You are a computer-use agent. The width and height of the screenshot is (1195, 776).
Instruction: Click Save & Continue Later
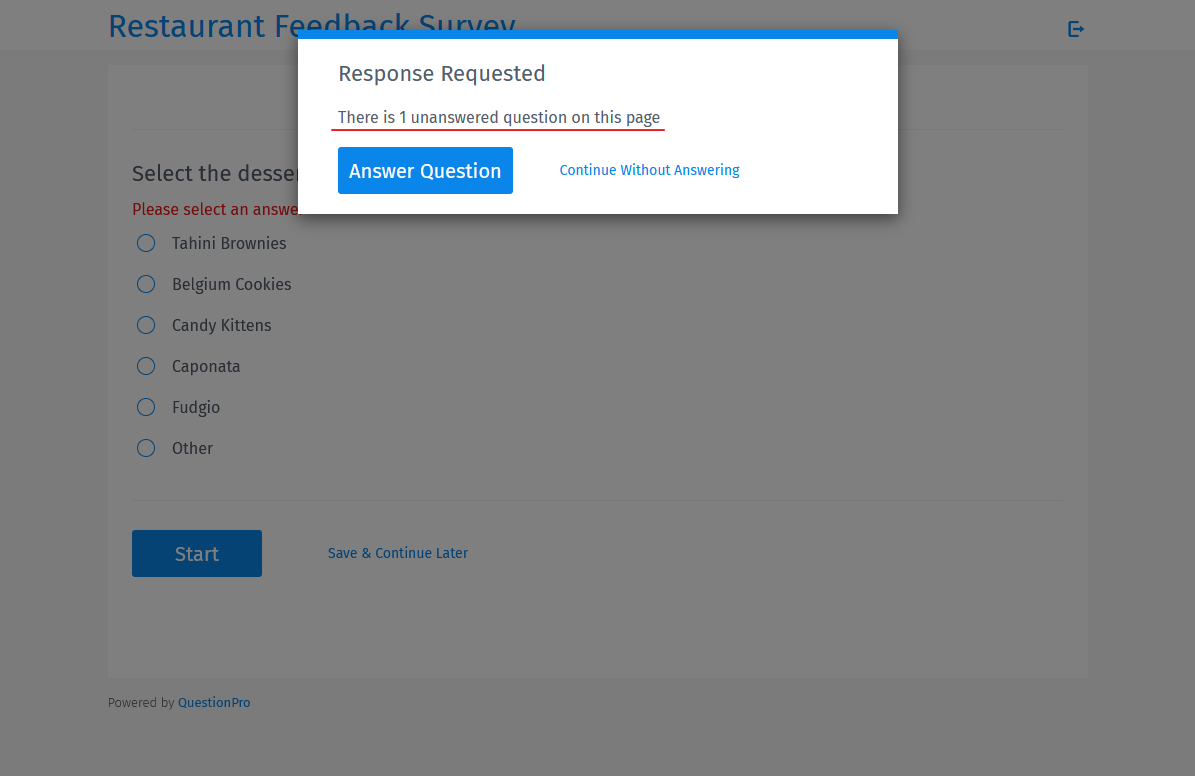click(x=397, y=553)
